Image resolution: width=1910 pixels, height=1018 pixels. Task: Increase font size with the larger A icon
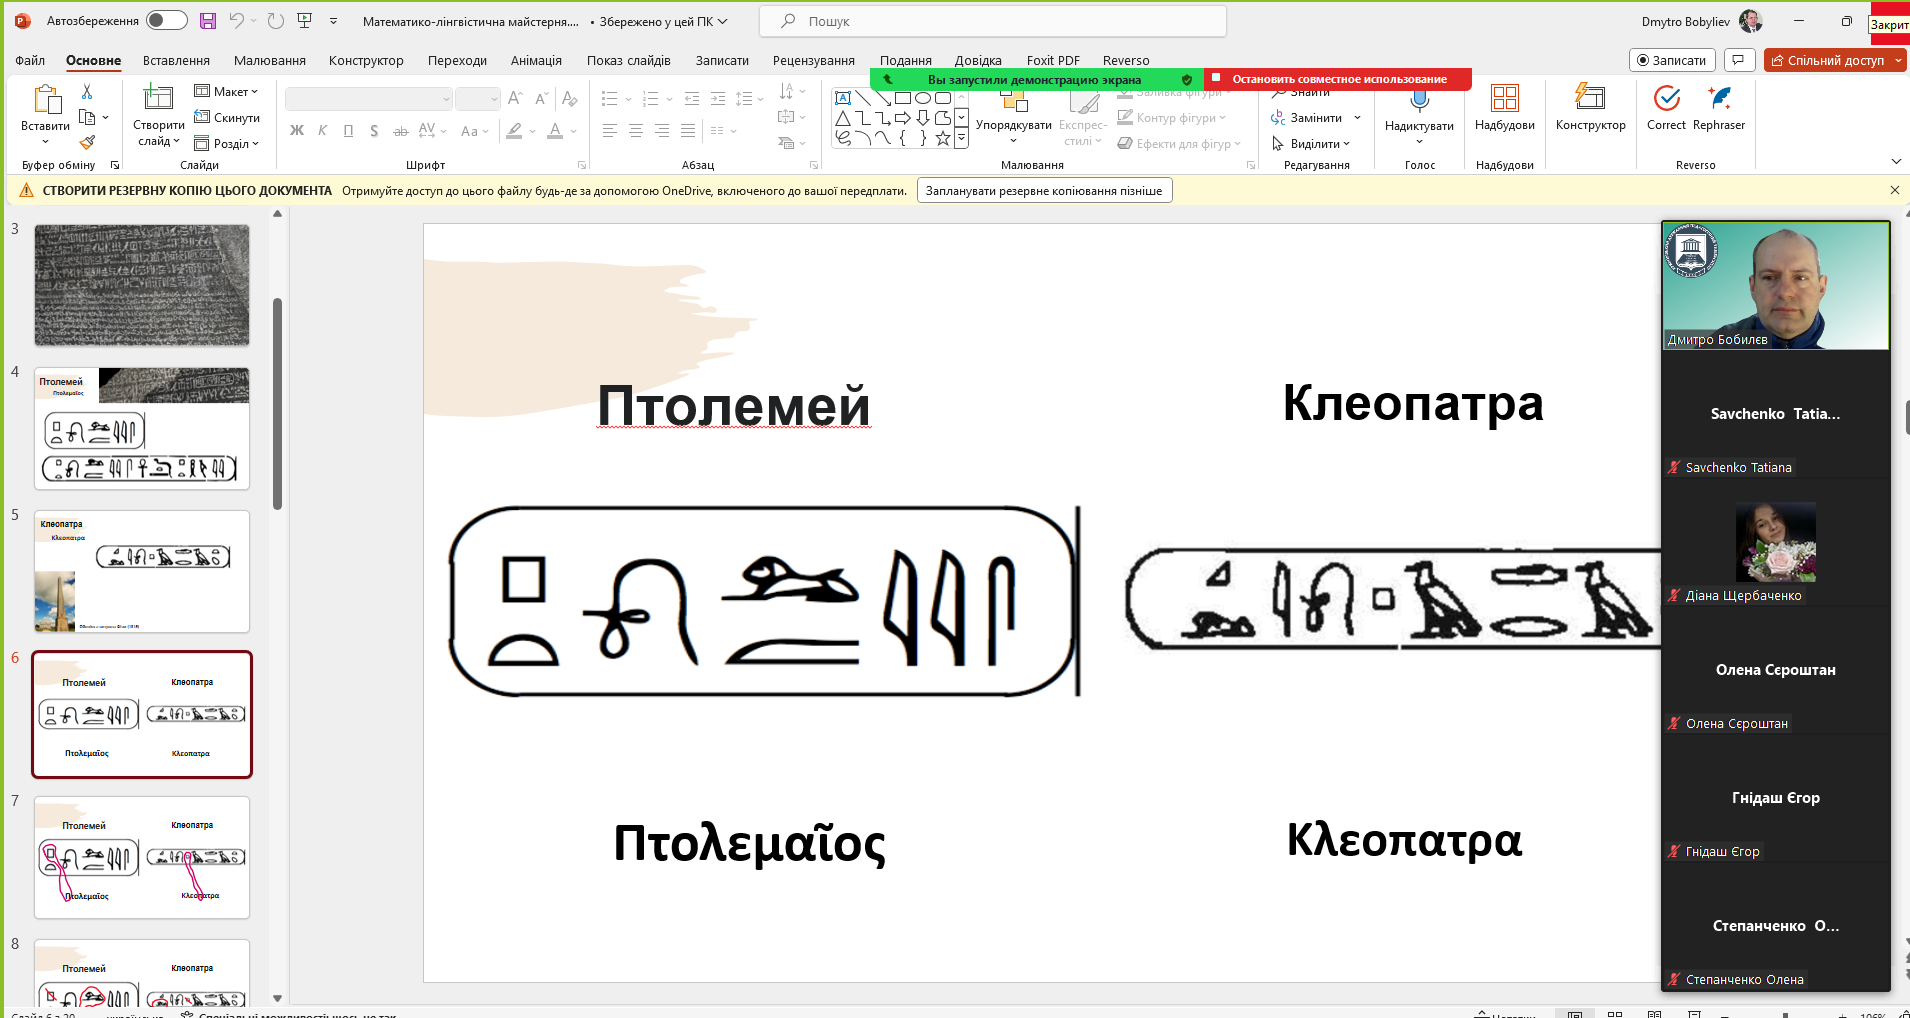tap(515, 98)
